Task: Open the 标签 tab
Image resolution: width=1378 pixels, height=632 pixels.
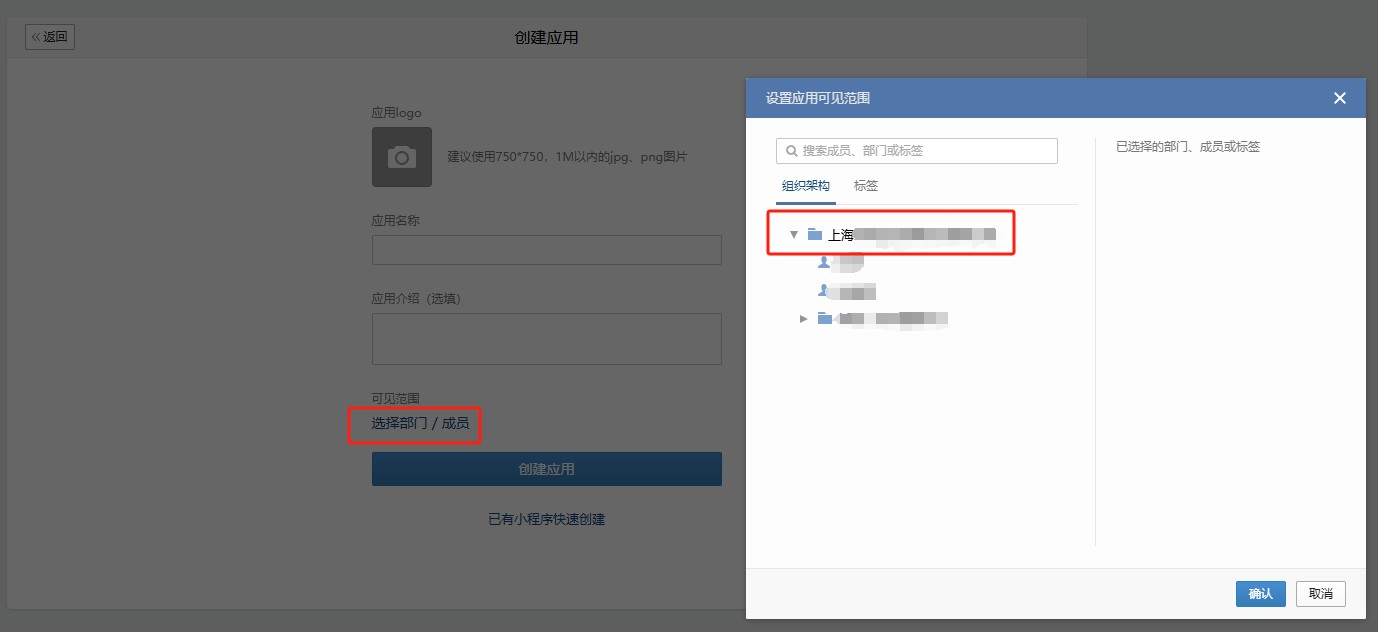Action: click(x=866, y=186)
